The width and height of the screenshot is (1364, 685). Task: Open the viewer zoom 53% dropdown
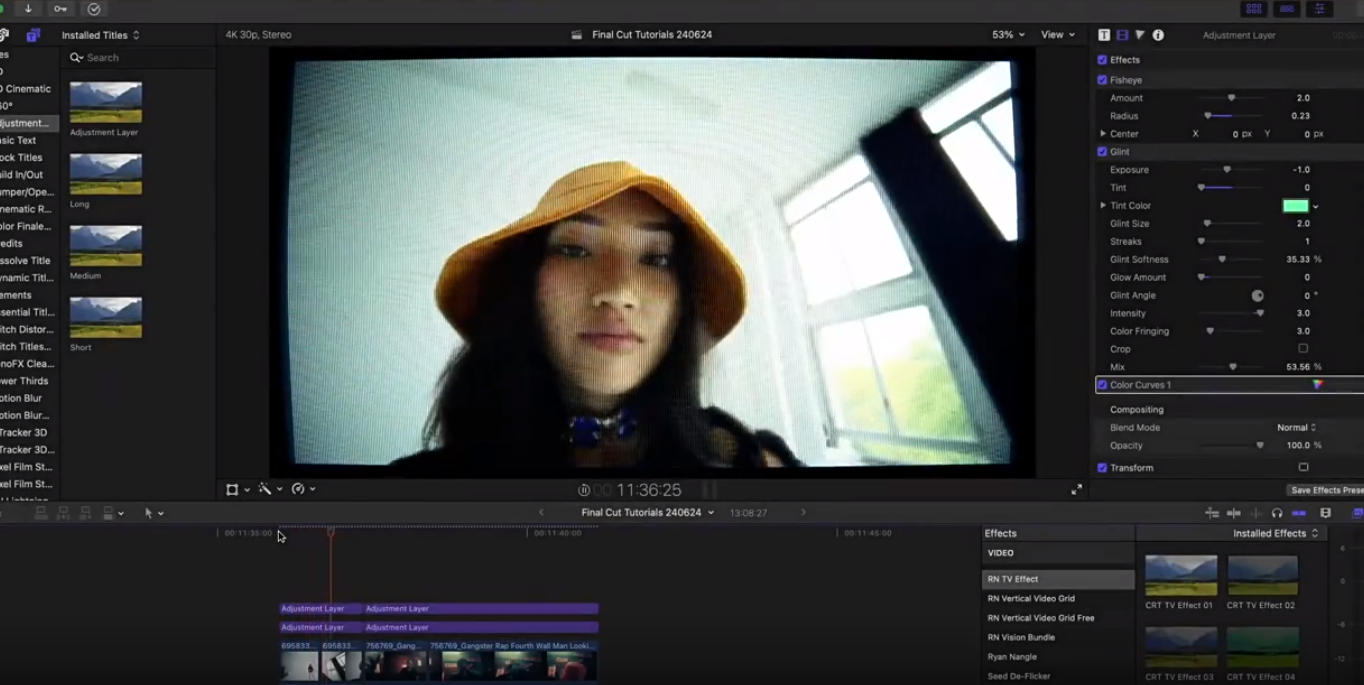point(1008,35)
